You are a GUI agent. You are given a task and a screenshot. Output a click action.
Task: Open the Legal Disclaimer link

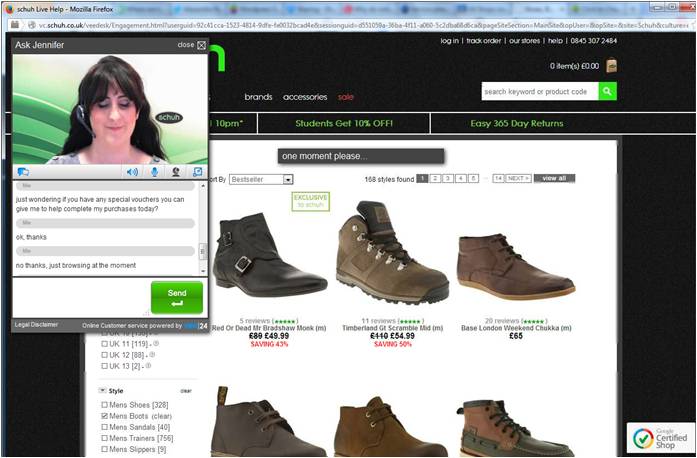click(36, 325)
